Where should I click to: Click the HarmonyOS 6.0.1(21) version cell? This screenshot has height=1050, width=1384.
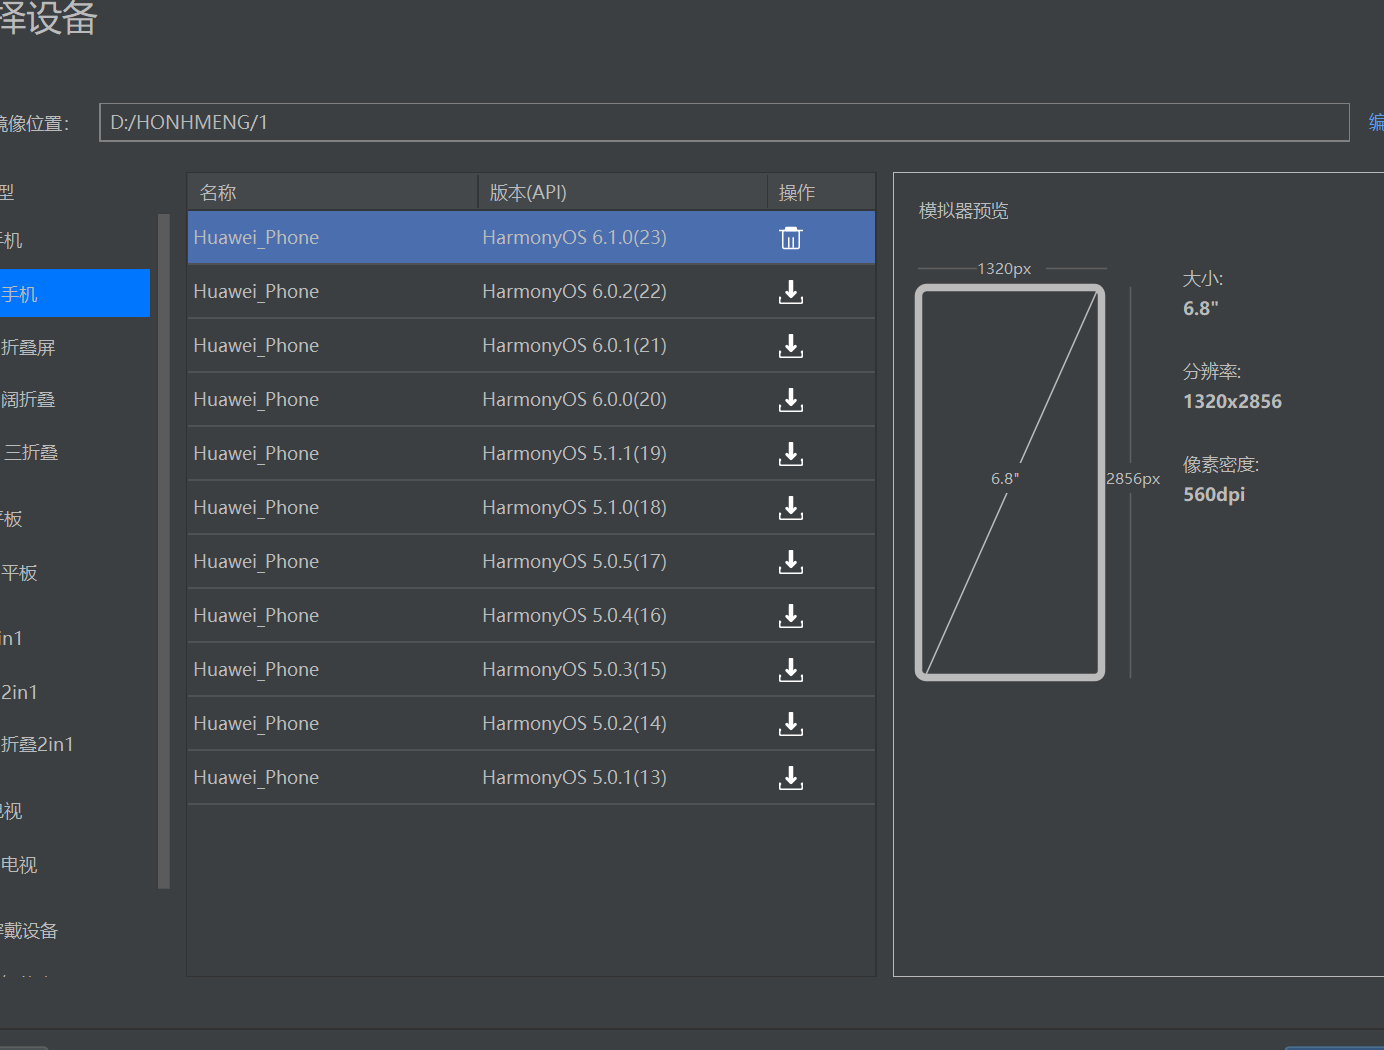coord(574,345)
